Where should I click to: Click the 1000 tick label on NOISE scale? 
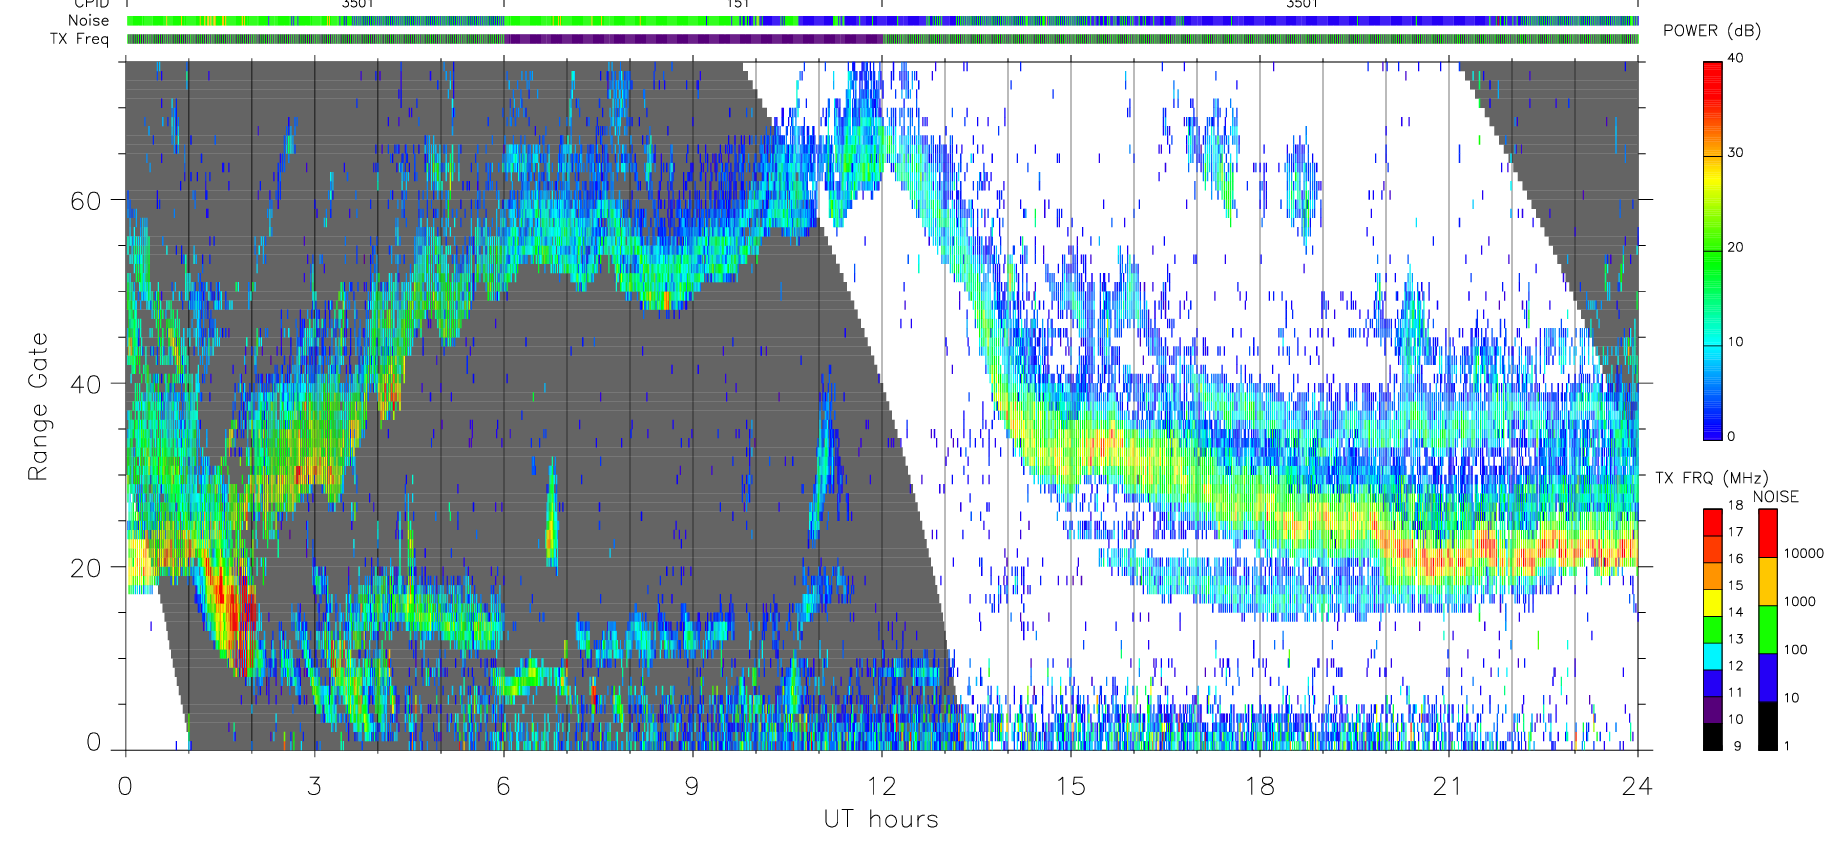pos(1800,601)
